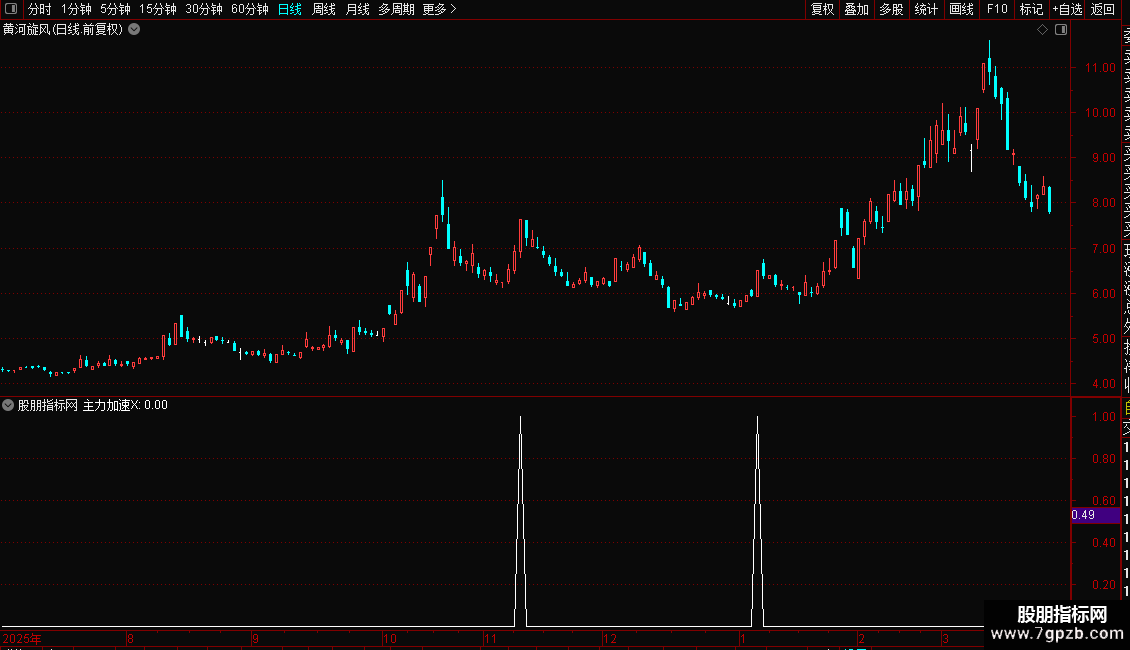Select the 1分钟 period
The image size is (1130, 650).
(76, 9)
